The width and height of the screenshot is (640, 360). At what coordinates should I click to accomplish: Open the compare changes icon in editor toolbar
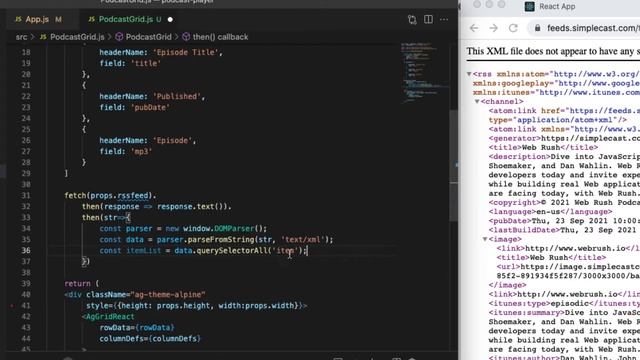click(412, 19)
